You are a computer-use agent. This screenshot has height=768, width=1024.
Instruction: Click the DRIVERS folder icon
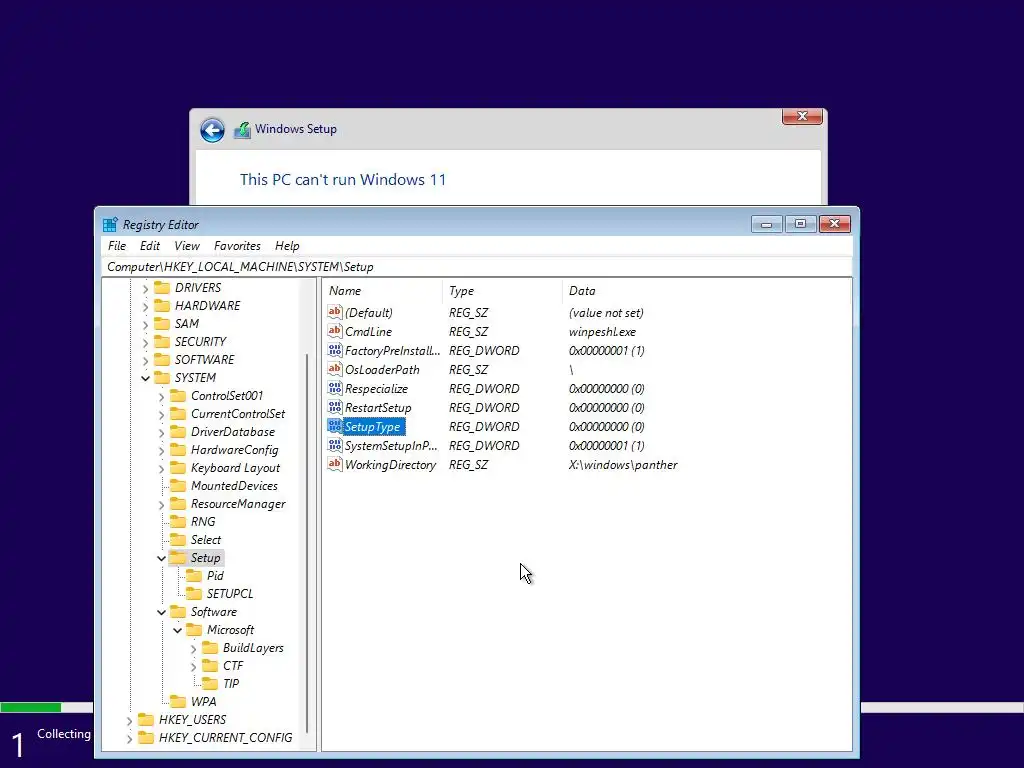pyautogui.click(x=162, y=287)
